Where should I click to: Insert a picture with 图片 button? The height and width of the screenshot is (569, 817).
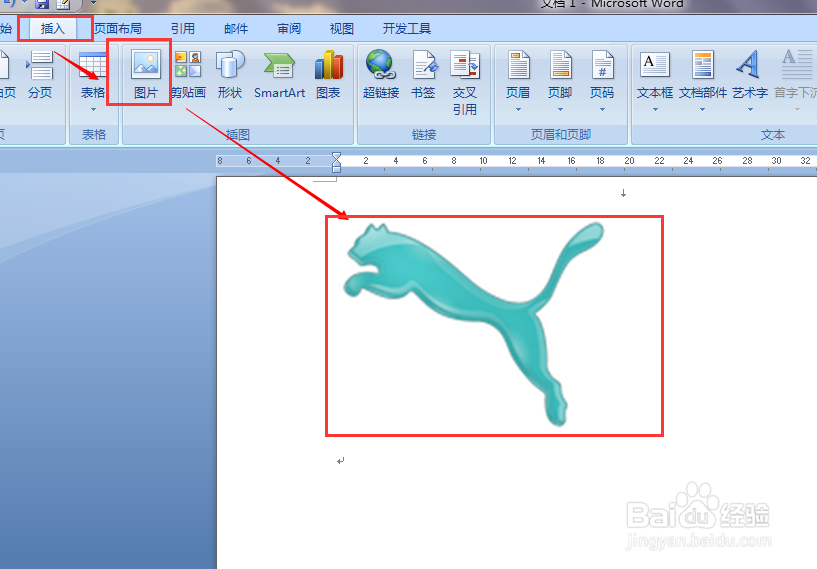(x=146, y=75)
